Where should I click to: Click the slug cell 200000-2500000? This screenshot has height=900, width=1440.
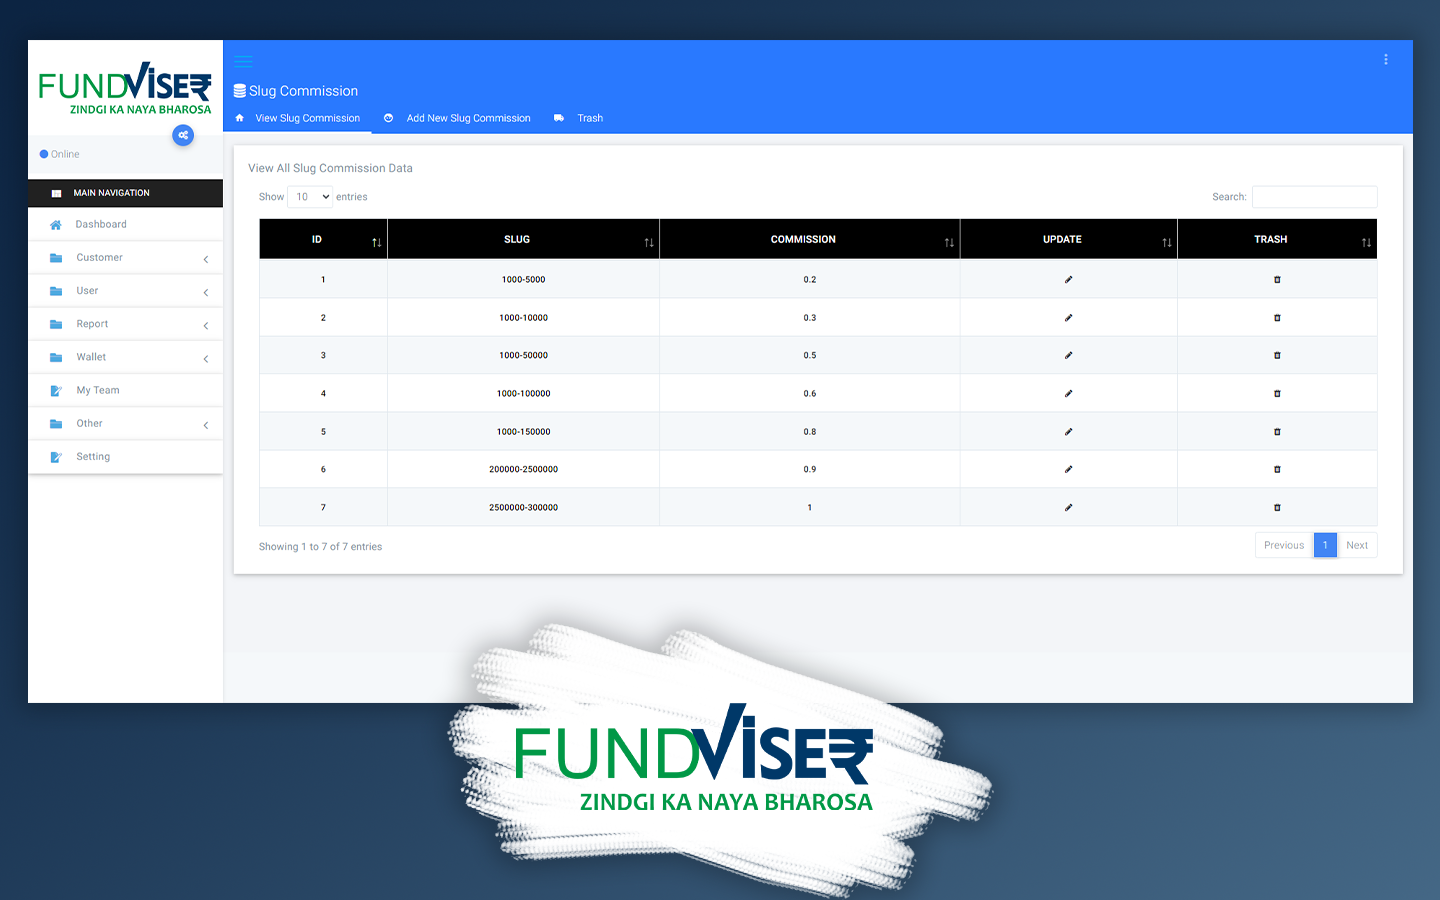coord(523,469)
